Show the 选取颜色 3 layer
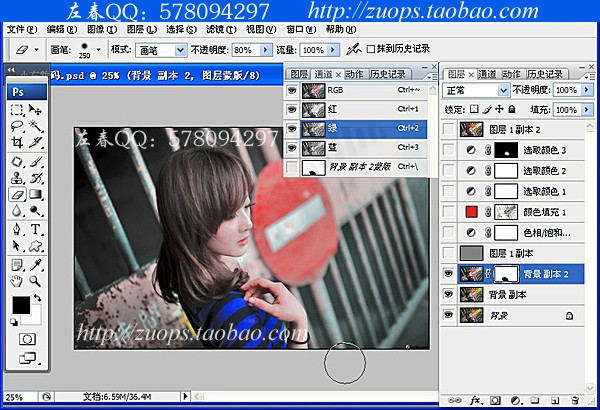The width and height of the screenshot is (600, 410). [x=448, y=150]
